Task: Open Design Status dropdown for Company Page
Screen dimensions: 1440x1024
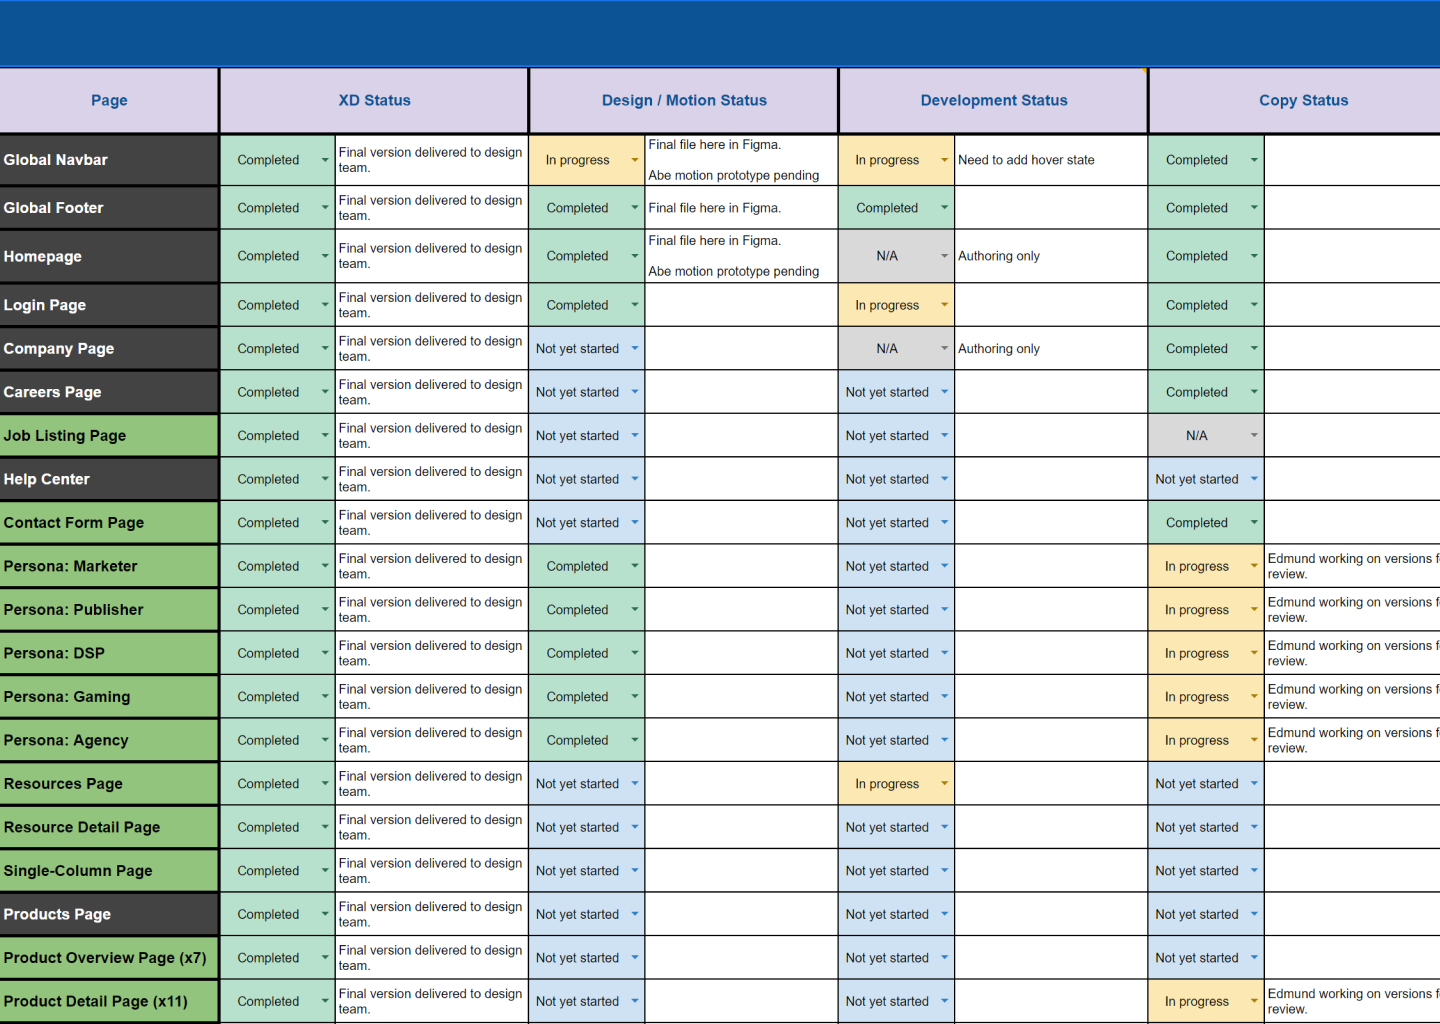Action: [635, 349]
